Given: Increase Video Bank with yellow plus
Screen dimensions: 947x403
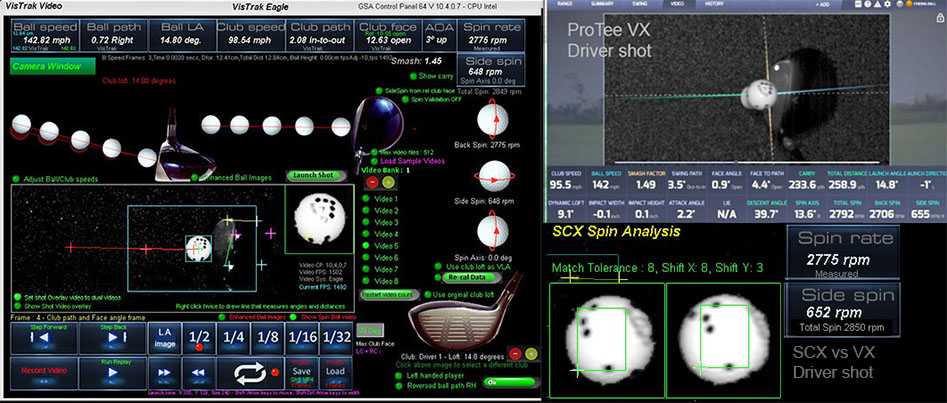Looking at the screenshot, I should (x=388, y=182).
